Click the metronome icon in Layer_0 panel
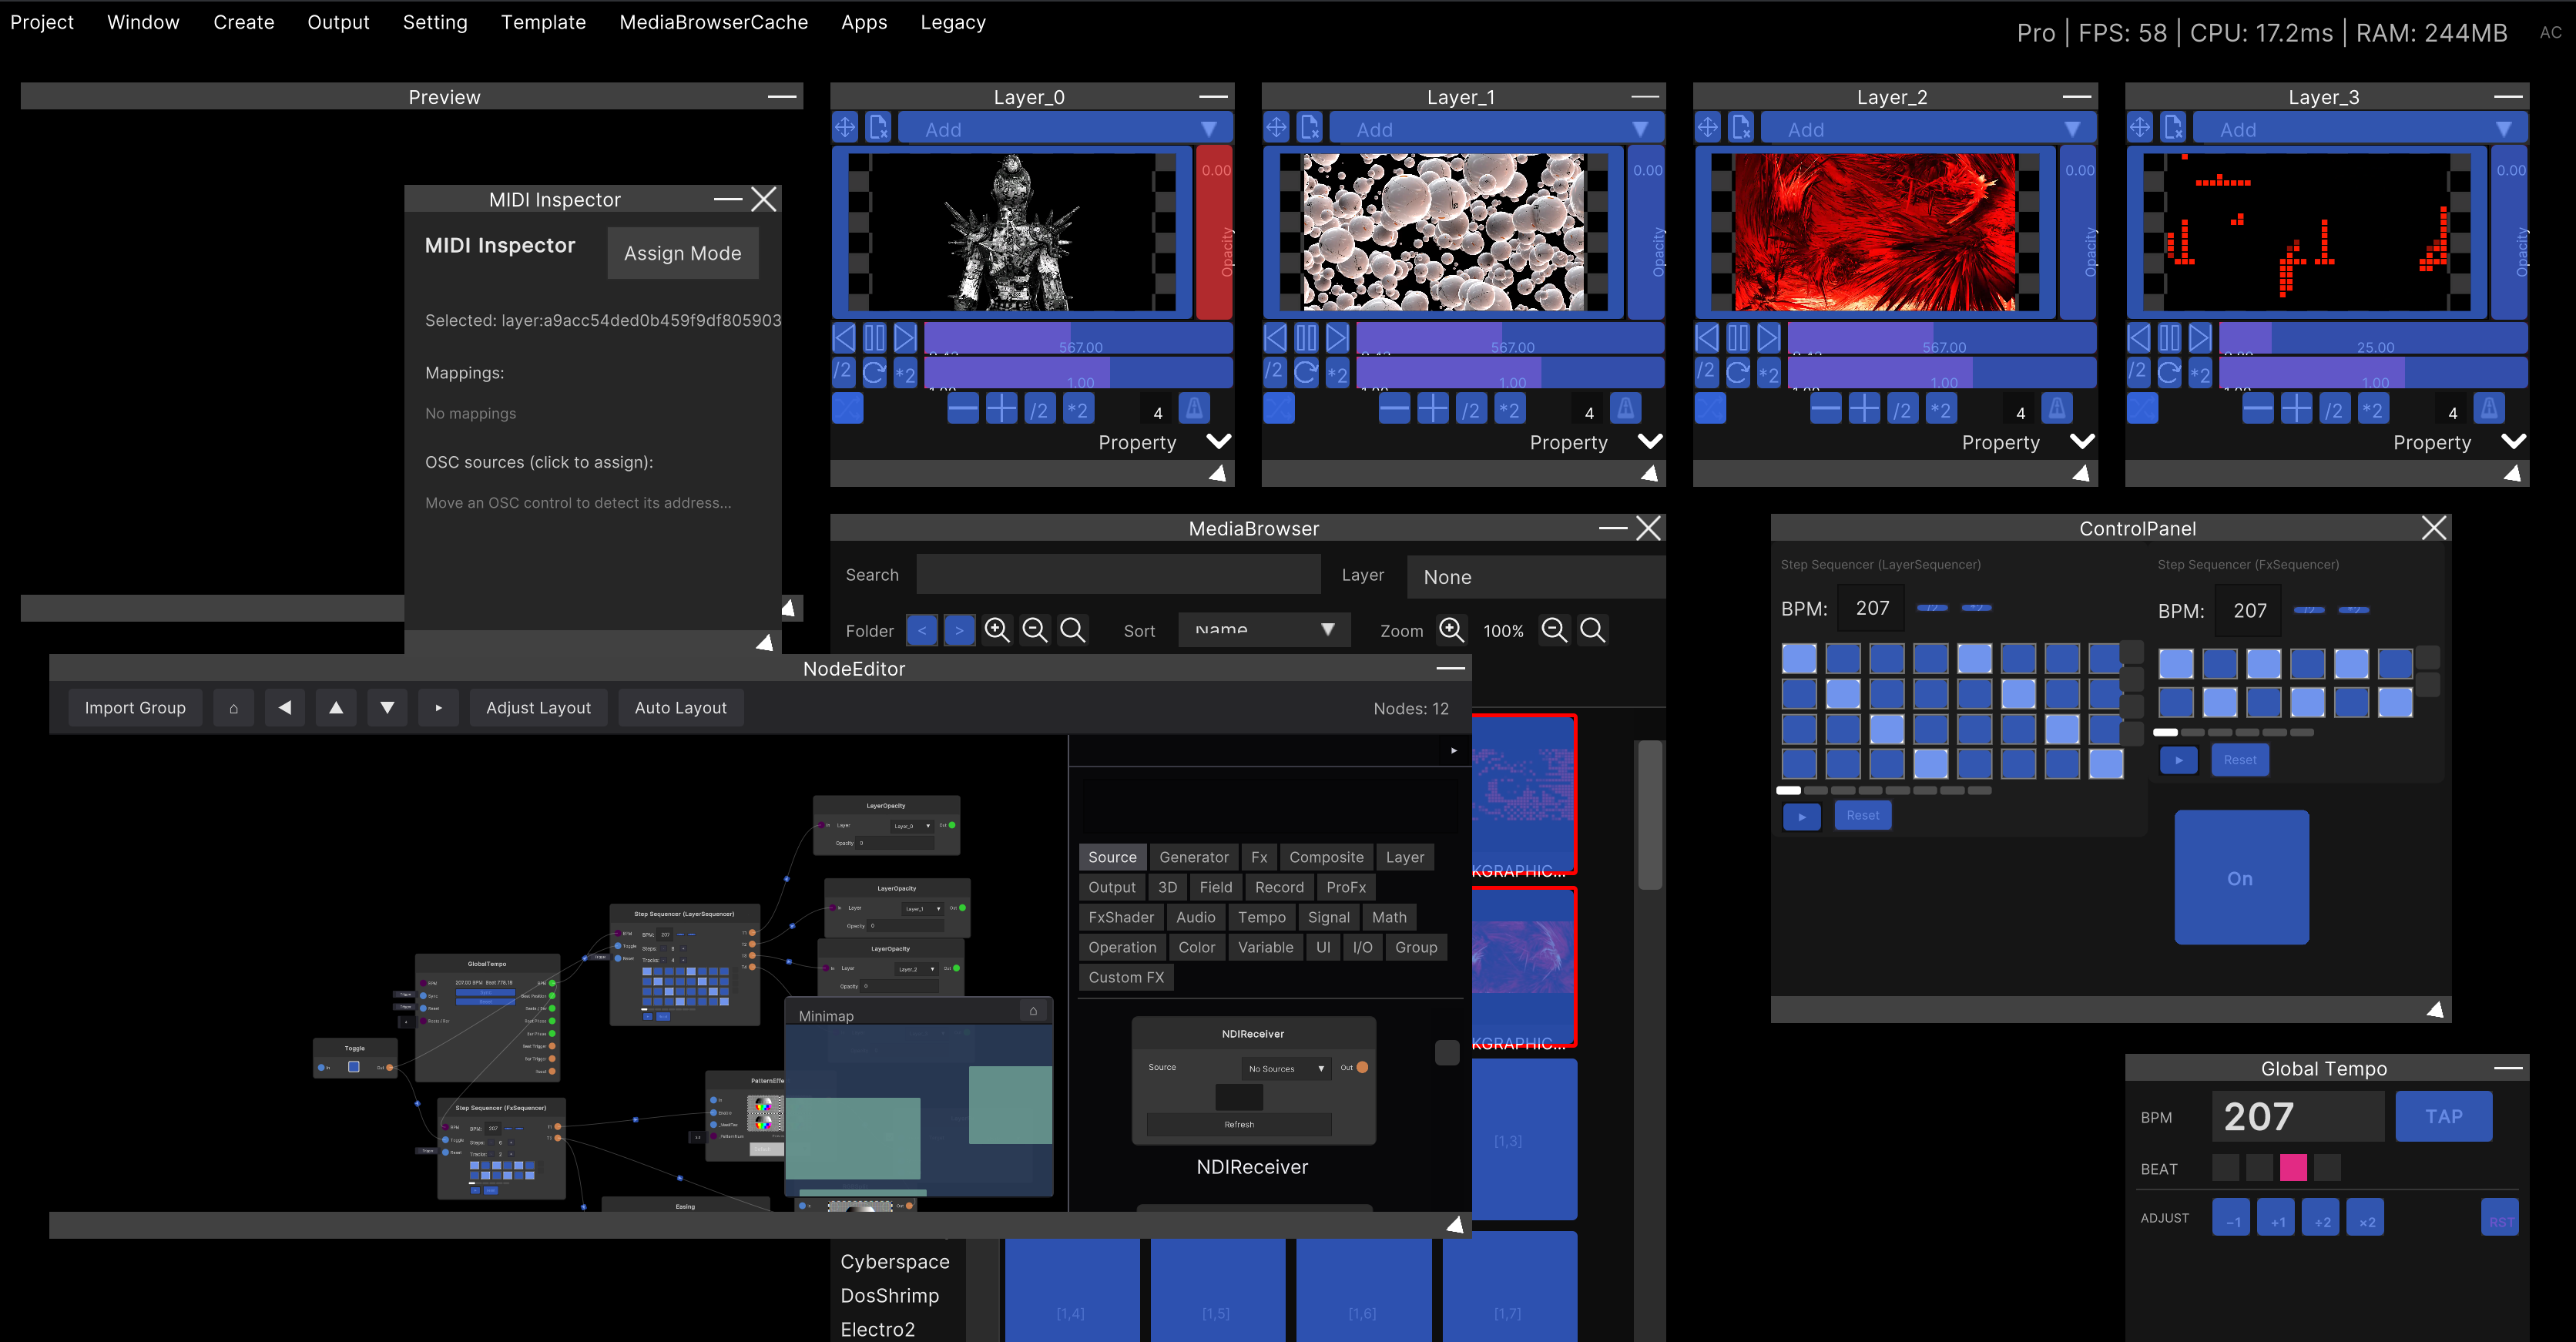 (x=1193, y=409)
